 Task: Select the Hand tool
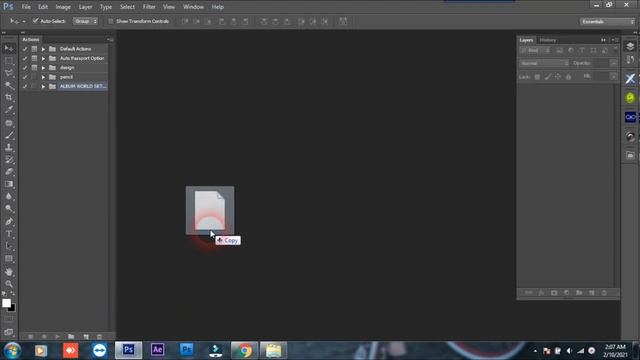[x=9, y=272]
